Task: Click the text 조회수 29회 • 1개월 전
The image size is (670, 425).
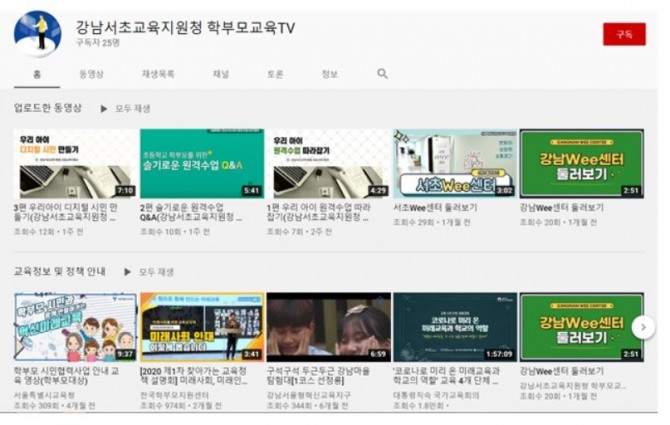Action: click(431, 223)
